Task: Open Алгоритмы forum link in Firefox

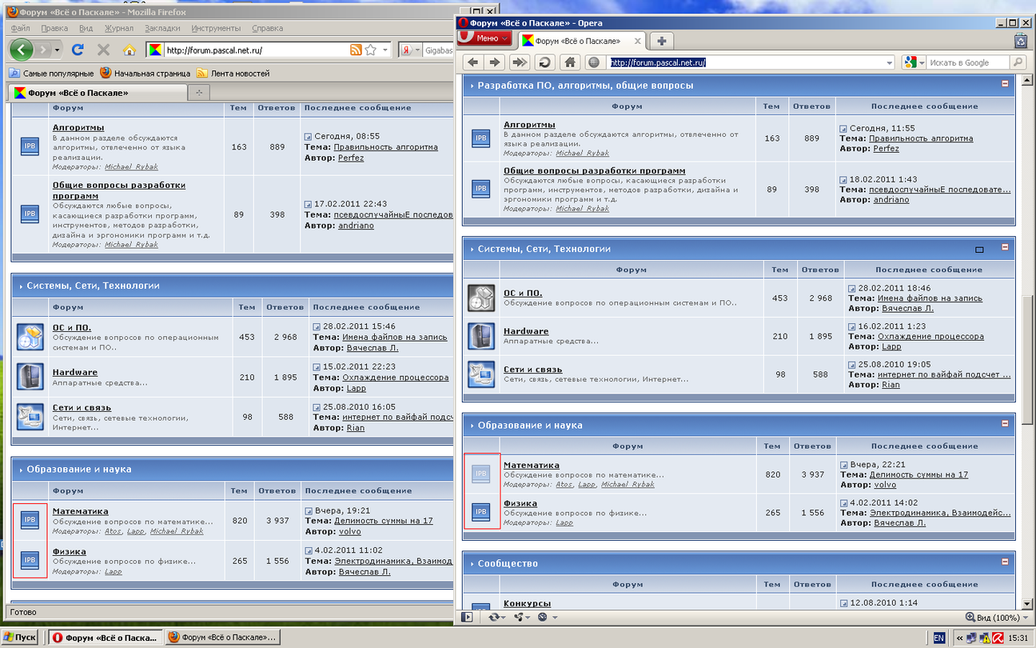Action: click(x=78, y=128)
